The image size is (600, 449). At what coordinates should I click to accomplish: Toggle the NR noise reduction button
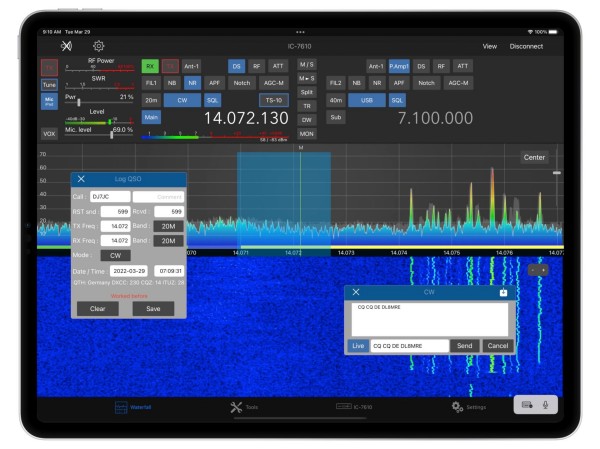192,83
